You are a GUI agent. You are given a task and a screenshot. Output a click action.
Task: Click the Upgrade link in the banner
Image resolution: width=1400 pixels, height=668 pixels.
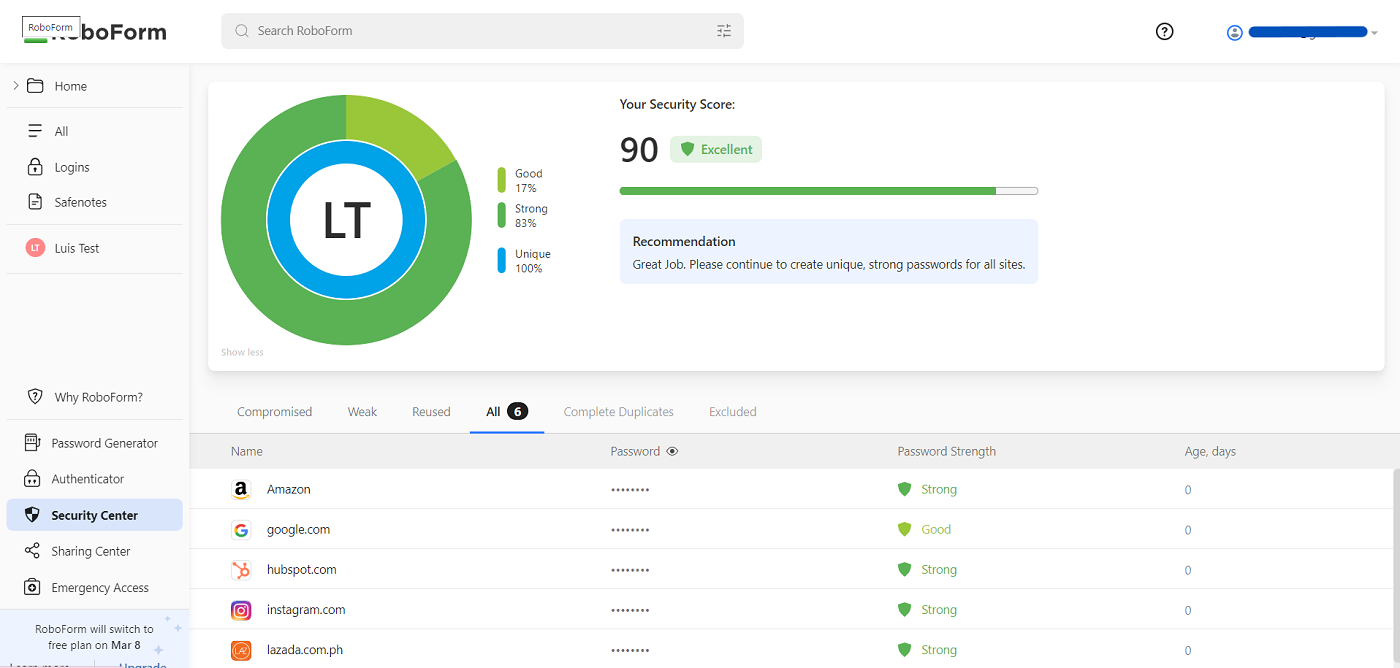[x=142, y=663]
